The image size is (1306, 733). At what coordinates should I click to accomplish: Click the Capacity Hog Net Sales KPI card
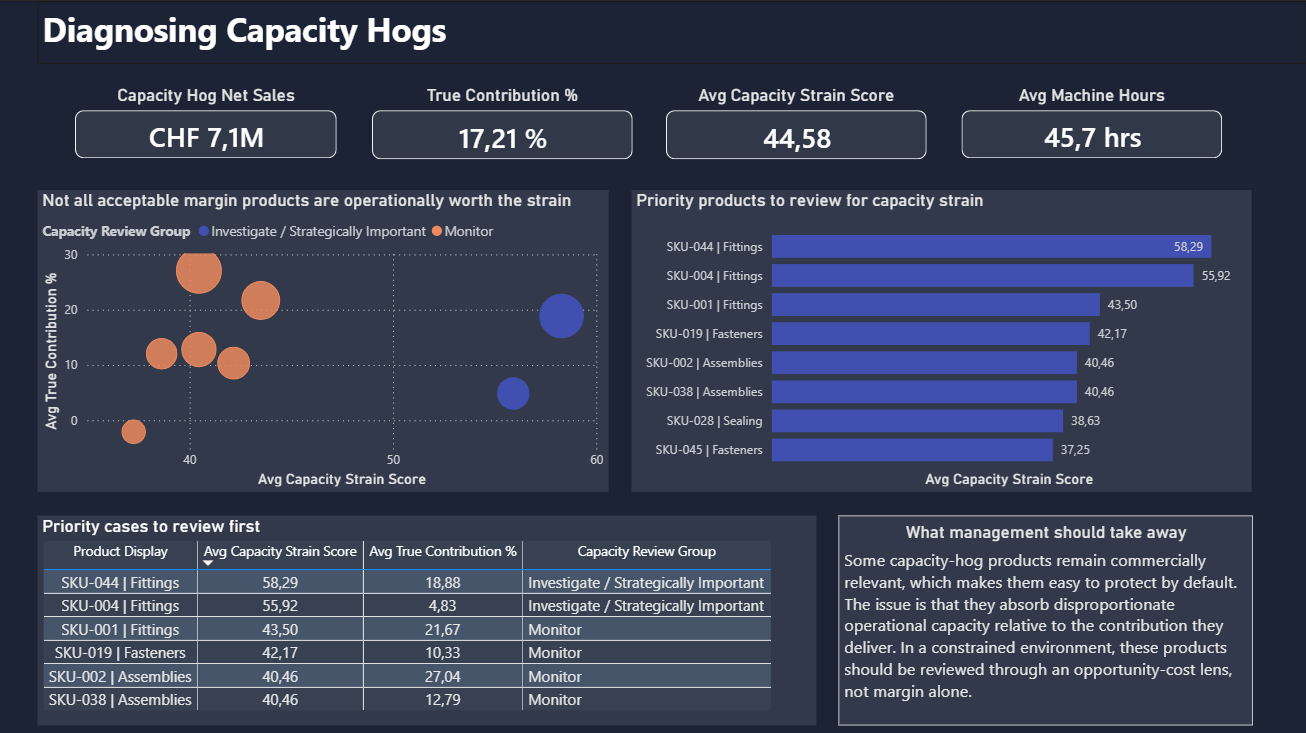click(x=205, y=133)
